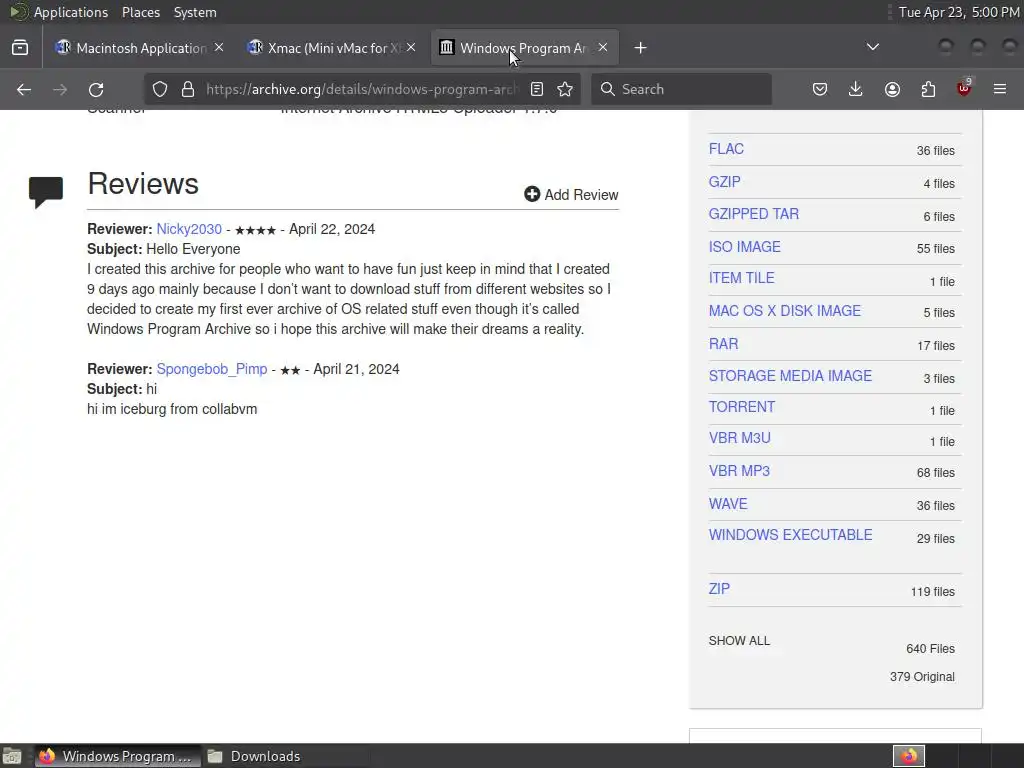Click SHOW ALL files link
This screenshot has height=768, width=1024.
[739, 641]
